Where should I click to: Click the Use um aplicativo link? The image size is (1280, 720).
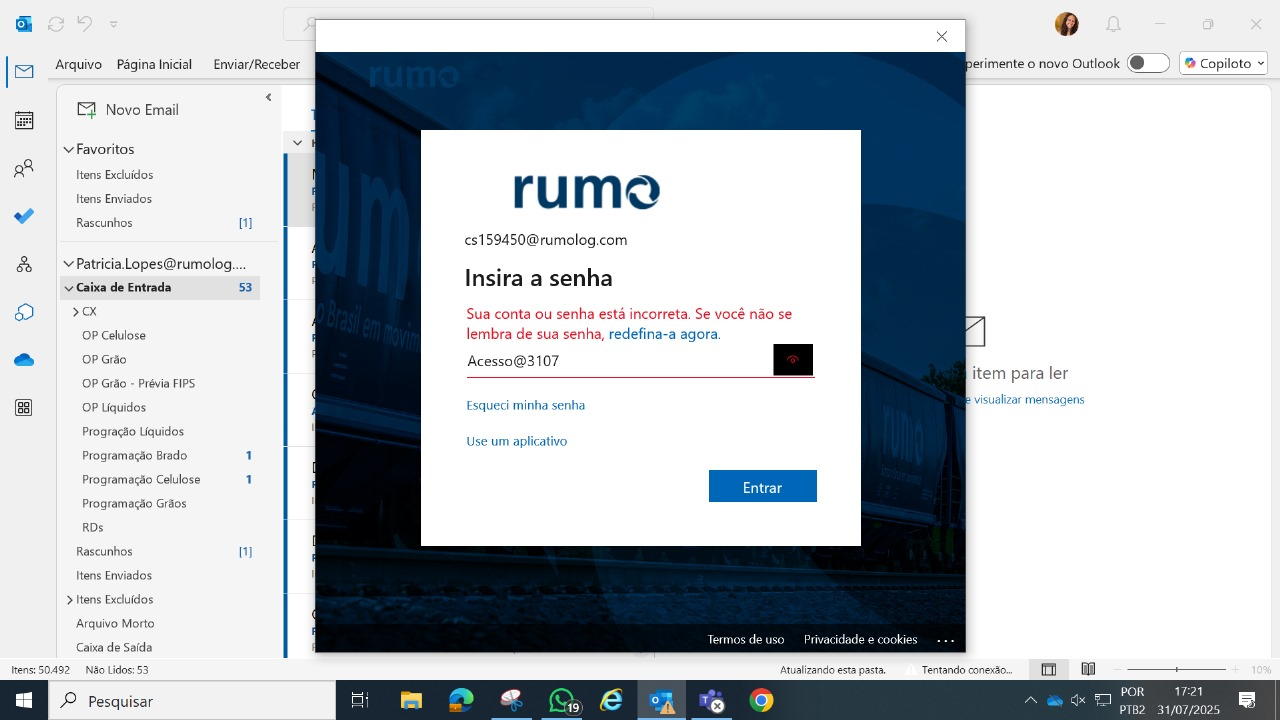point(517,441)
